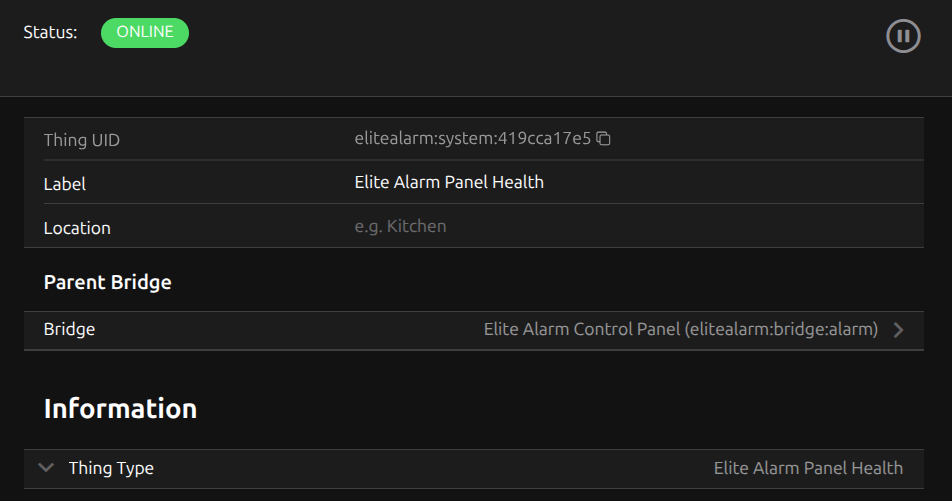
Task: Click the 'Thing Type' row label
Action: pyautogui.click(x=111, y=468)
